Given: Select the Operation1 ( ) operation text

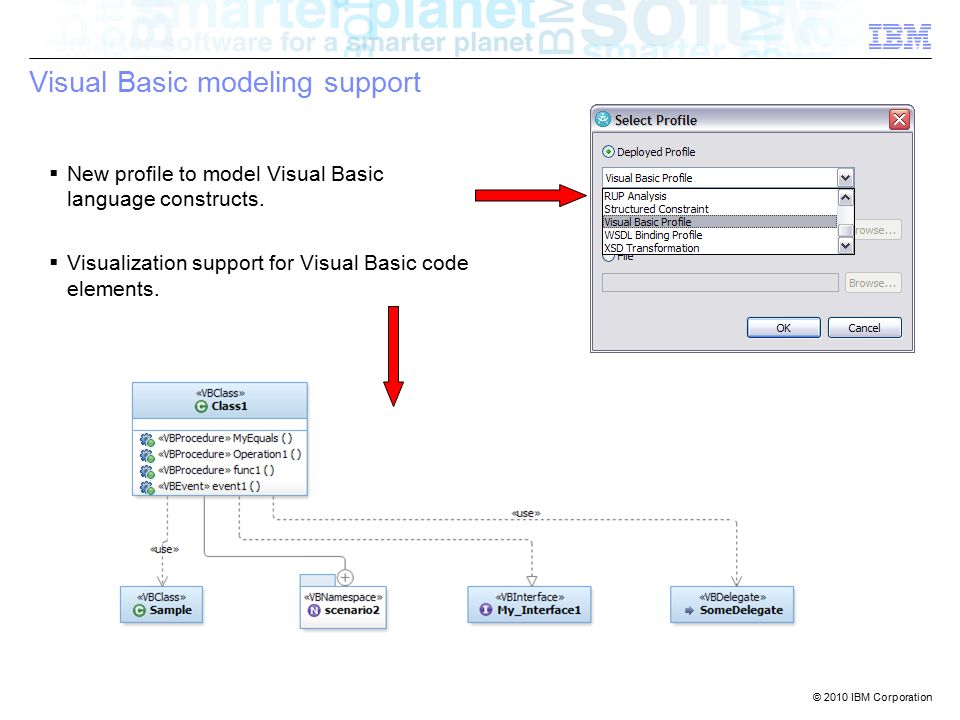Looking at the screenshot, I should (267, 454).
